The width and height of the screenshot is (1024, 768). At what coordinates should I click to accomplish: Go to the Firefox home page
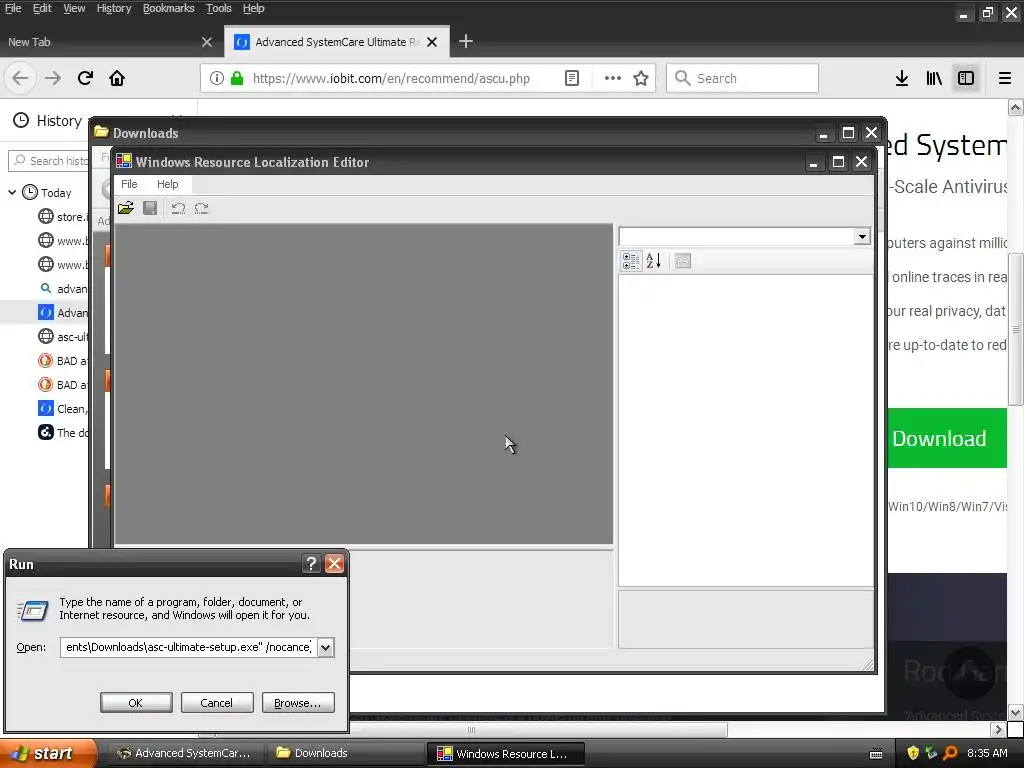(x=117, y=78)
